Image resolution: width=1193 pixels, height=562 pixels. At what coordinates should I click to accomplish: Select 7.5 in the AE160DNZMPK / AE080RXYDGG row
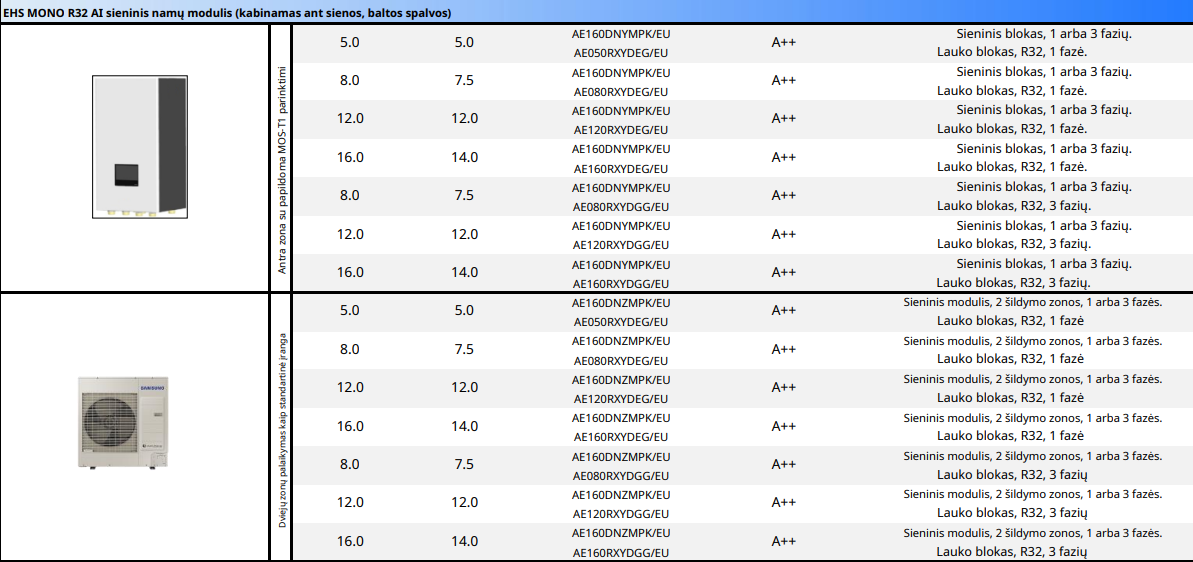point(464,465)
